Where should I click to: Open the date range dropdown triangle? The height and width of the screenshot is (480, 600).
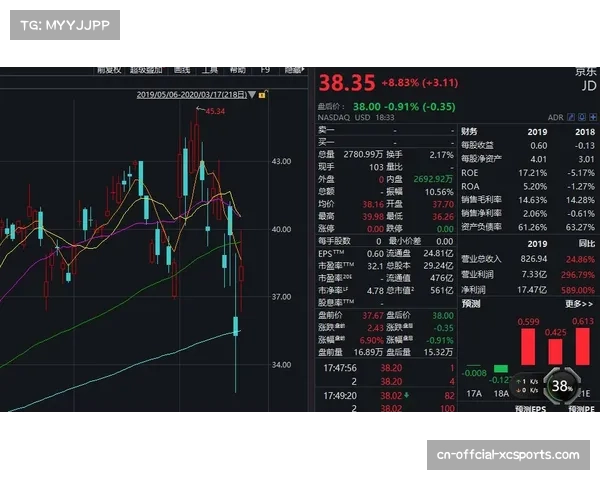(254, 95)
